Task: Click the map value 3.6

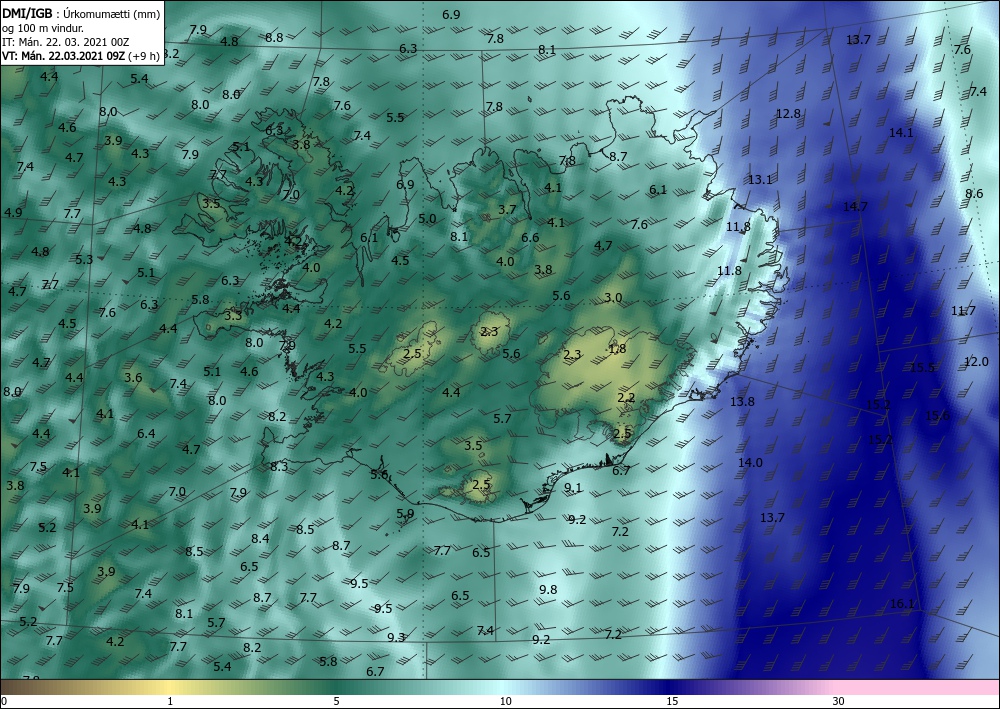Action: pyautogui.click(x=133, y=377)
